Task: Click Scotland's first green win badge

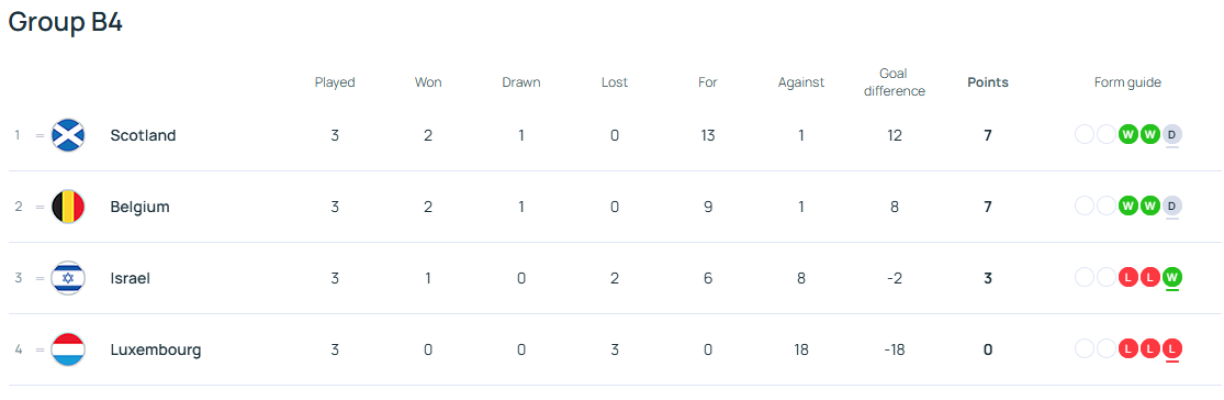Action: [1129, 135]
